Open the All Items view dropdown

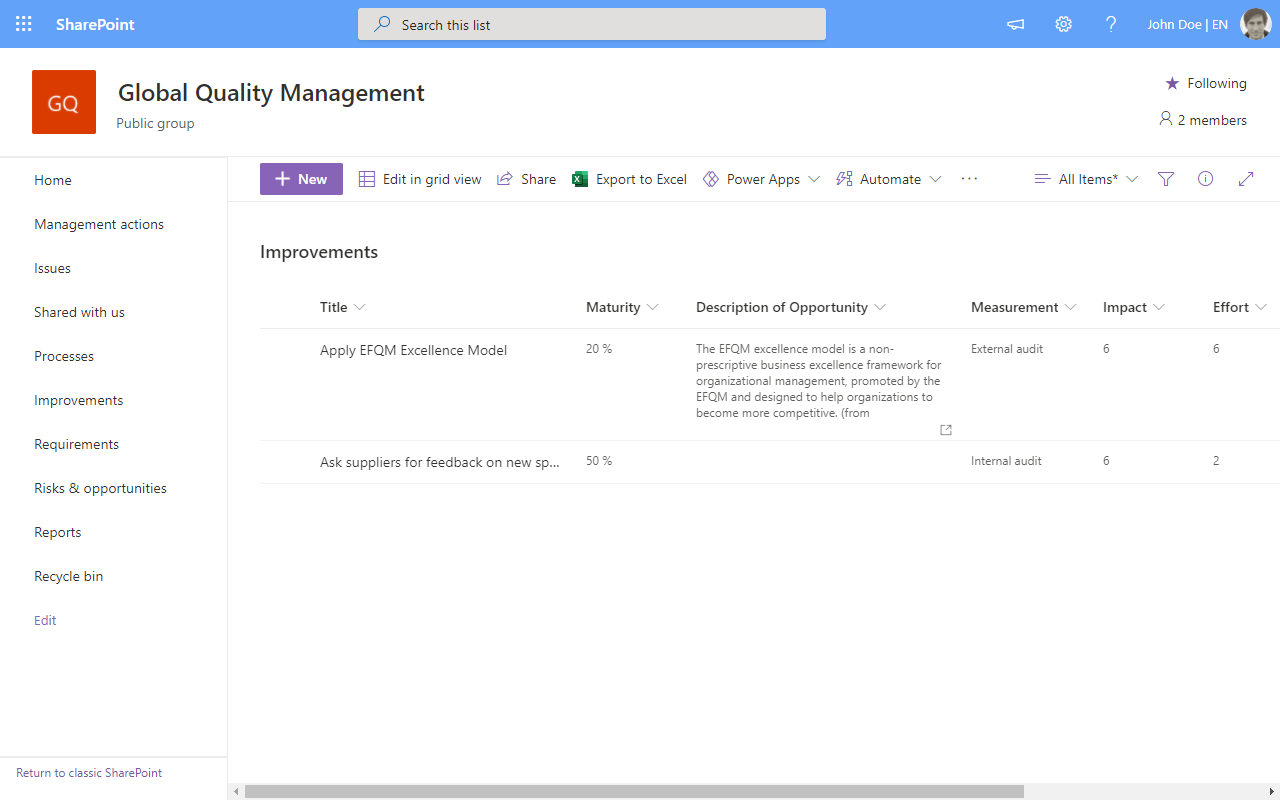pyautogui.click(x=1086, y=178)
